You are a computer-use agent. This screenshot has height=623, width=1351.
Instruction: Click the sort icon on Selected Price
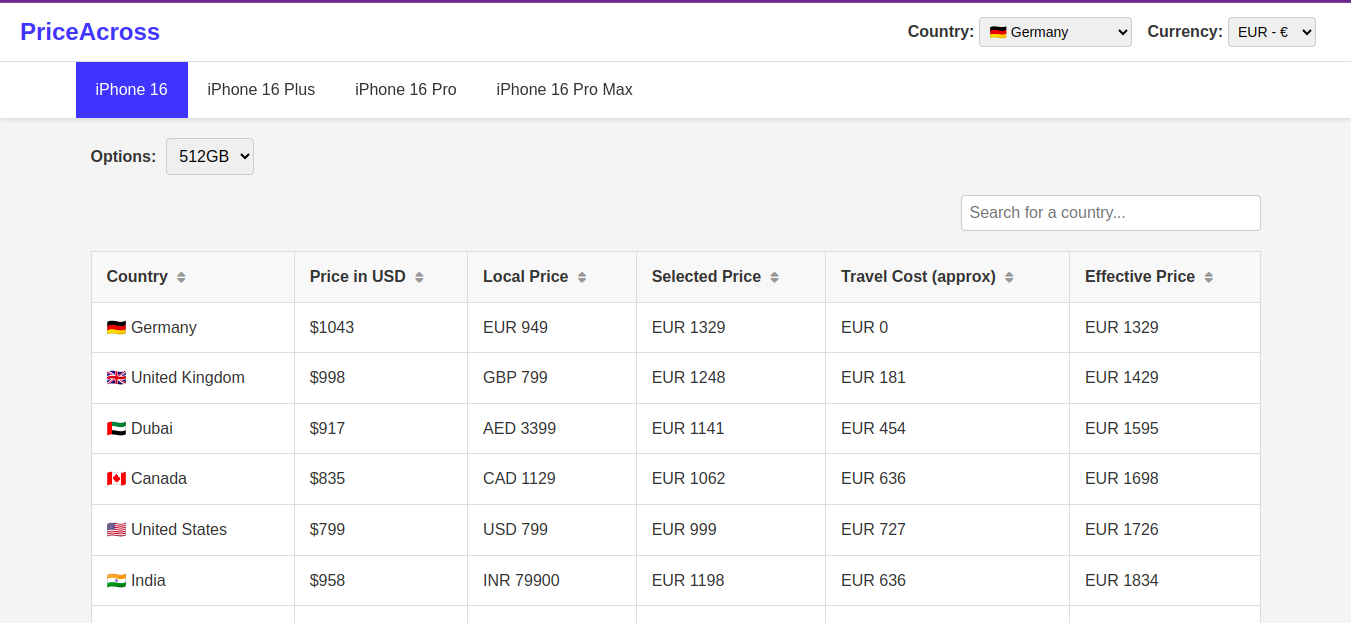tap(774, 277)
